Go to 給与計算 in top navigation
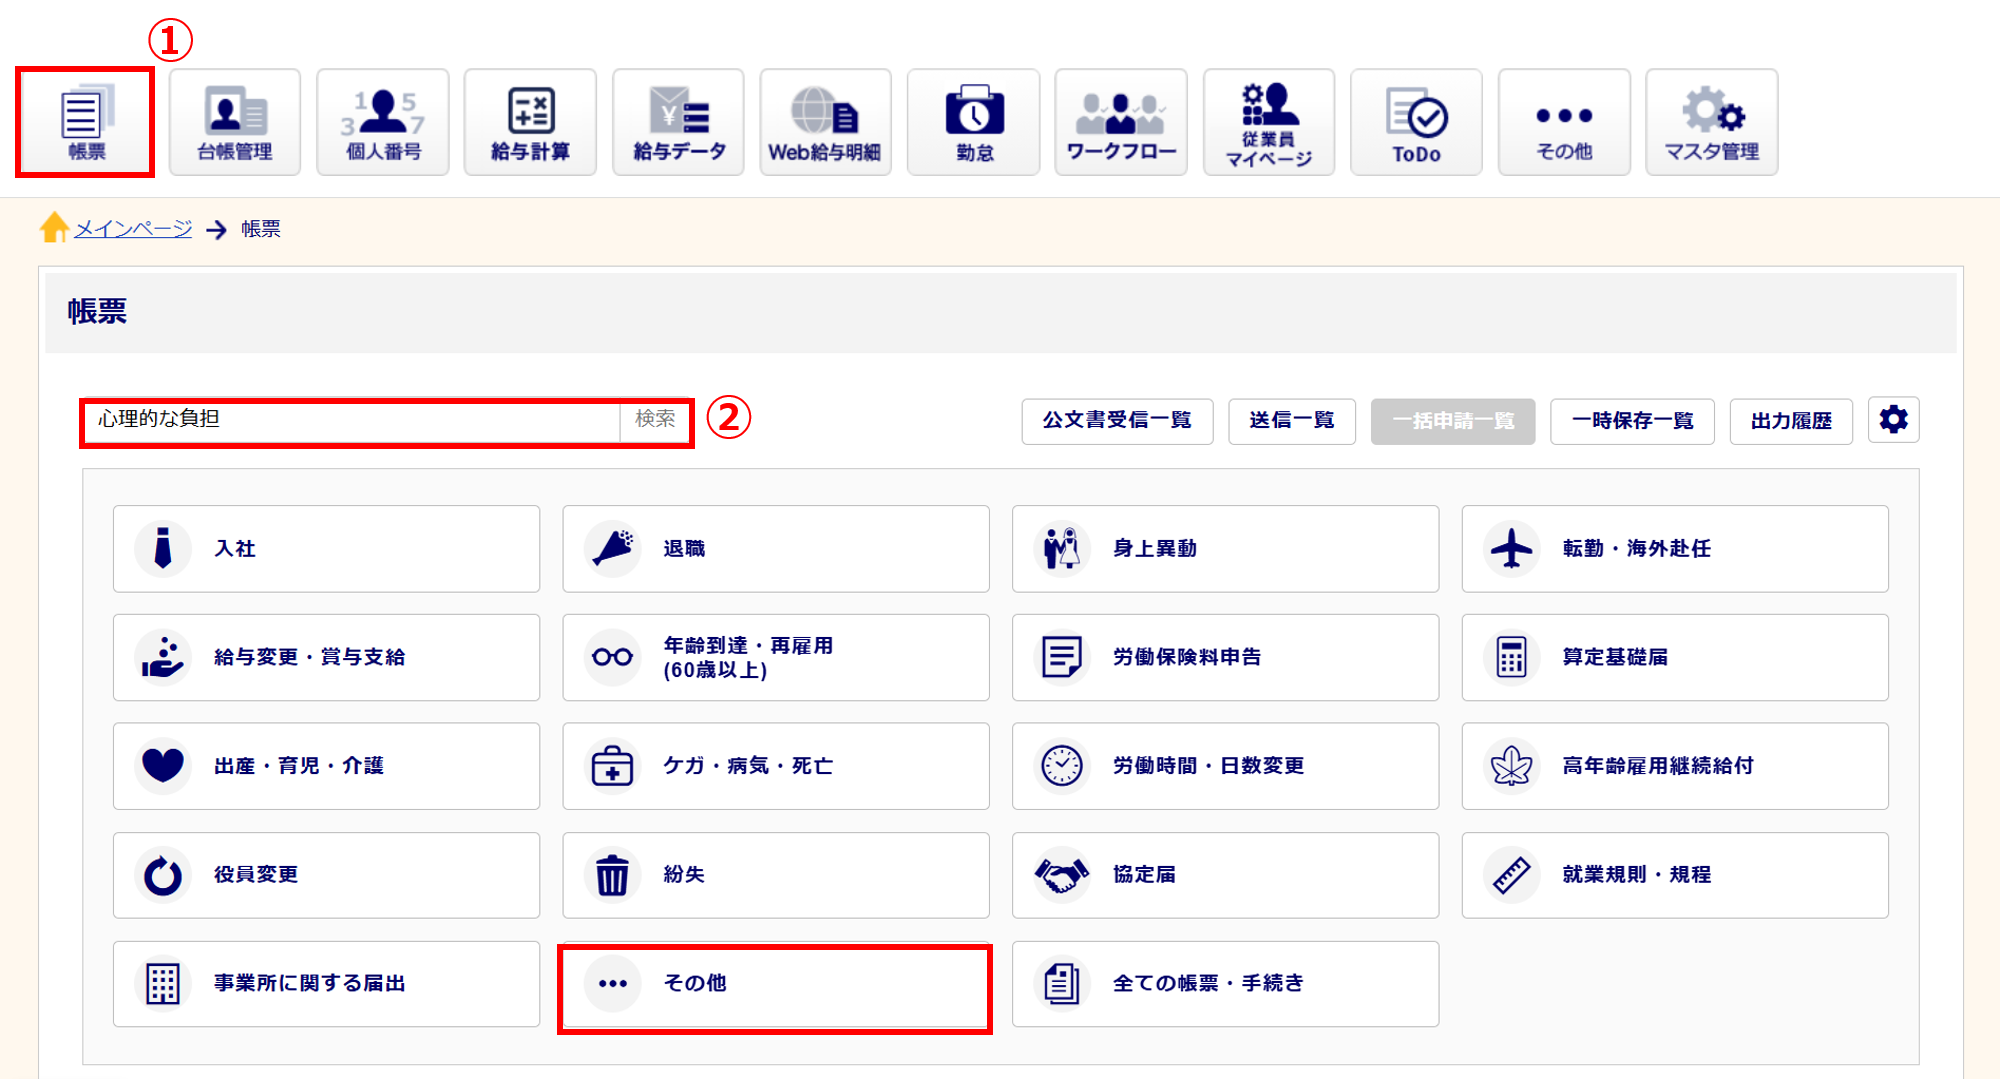 (530, 122)
